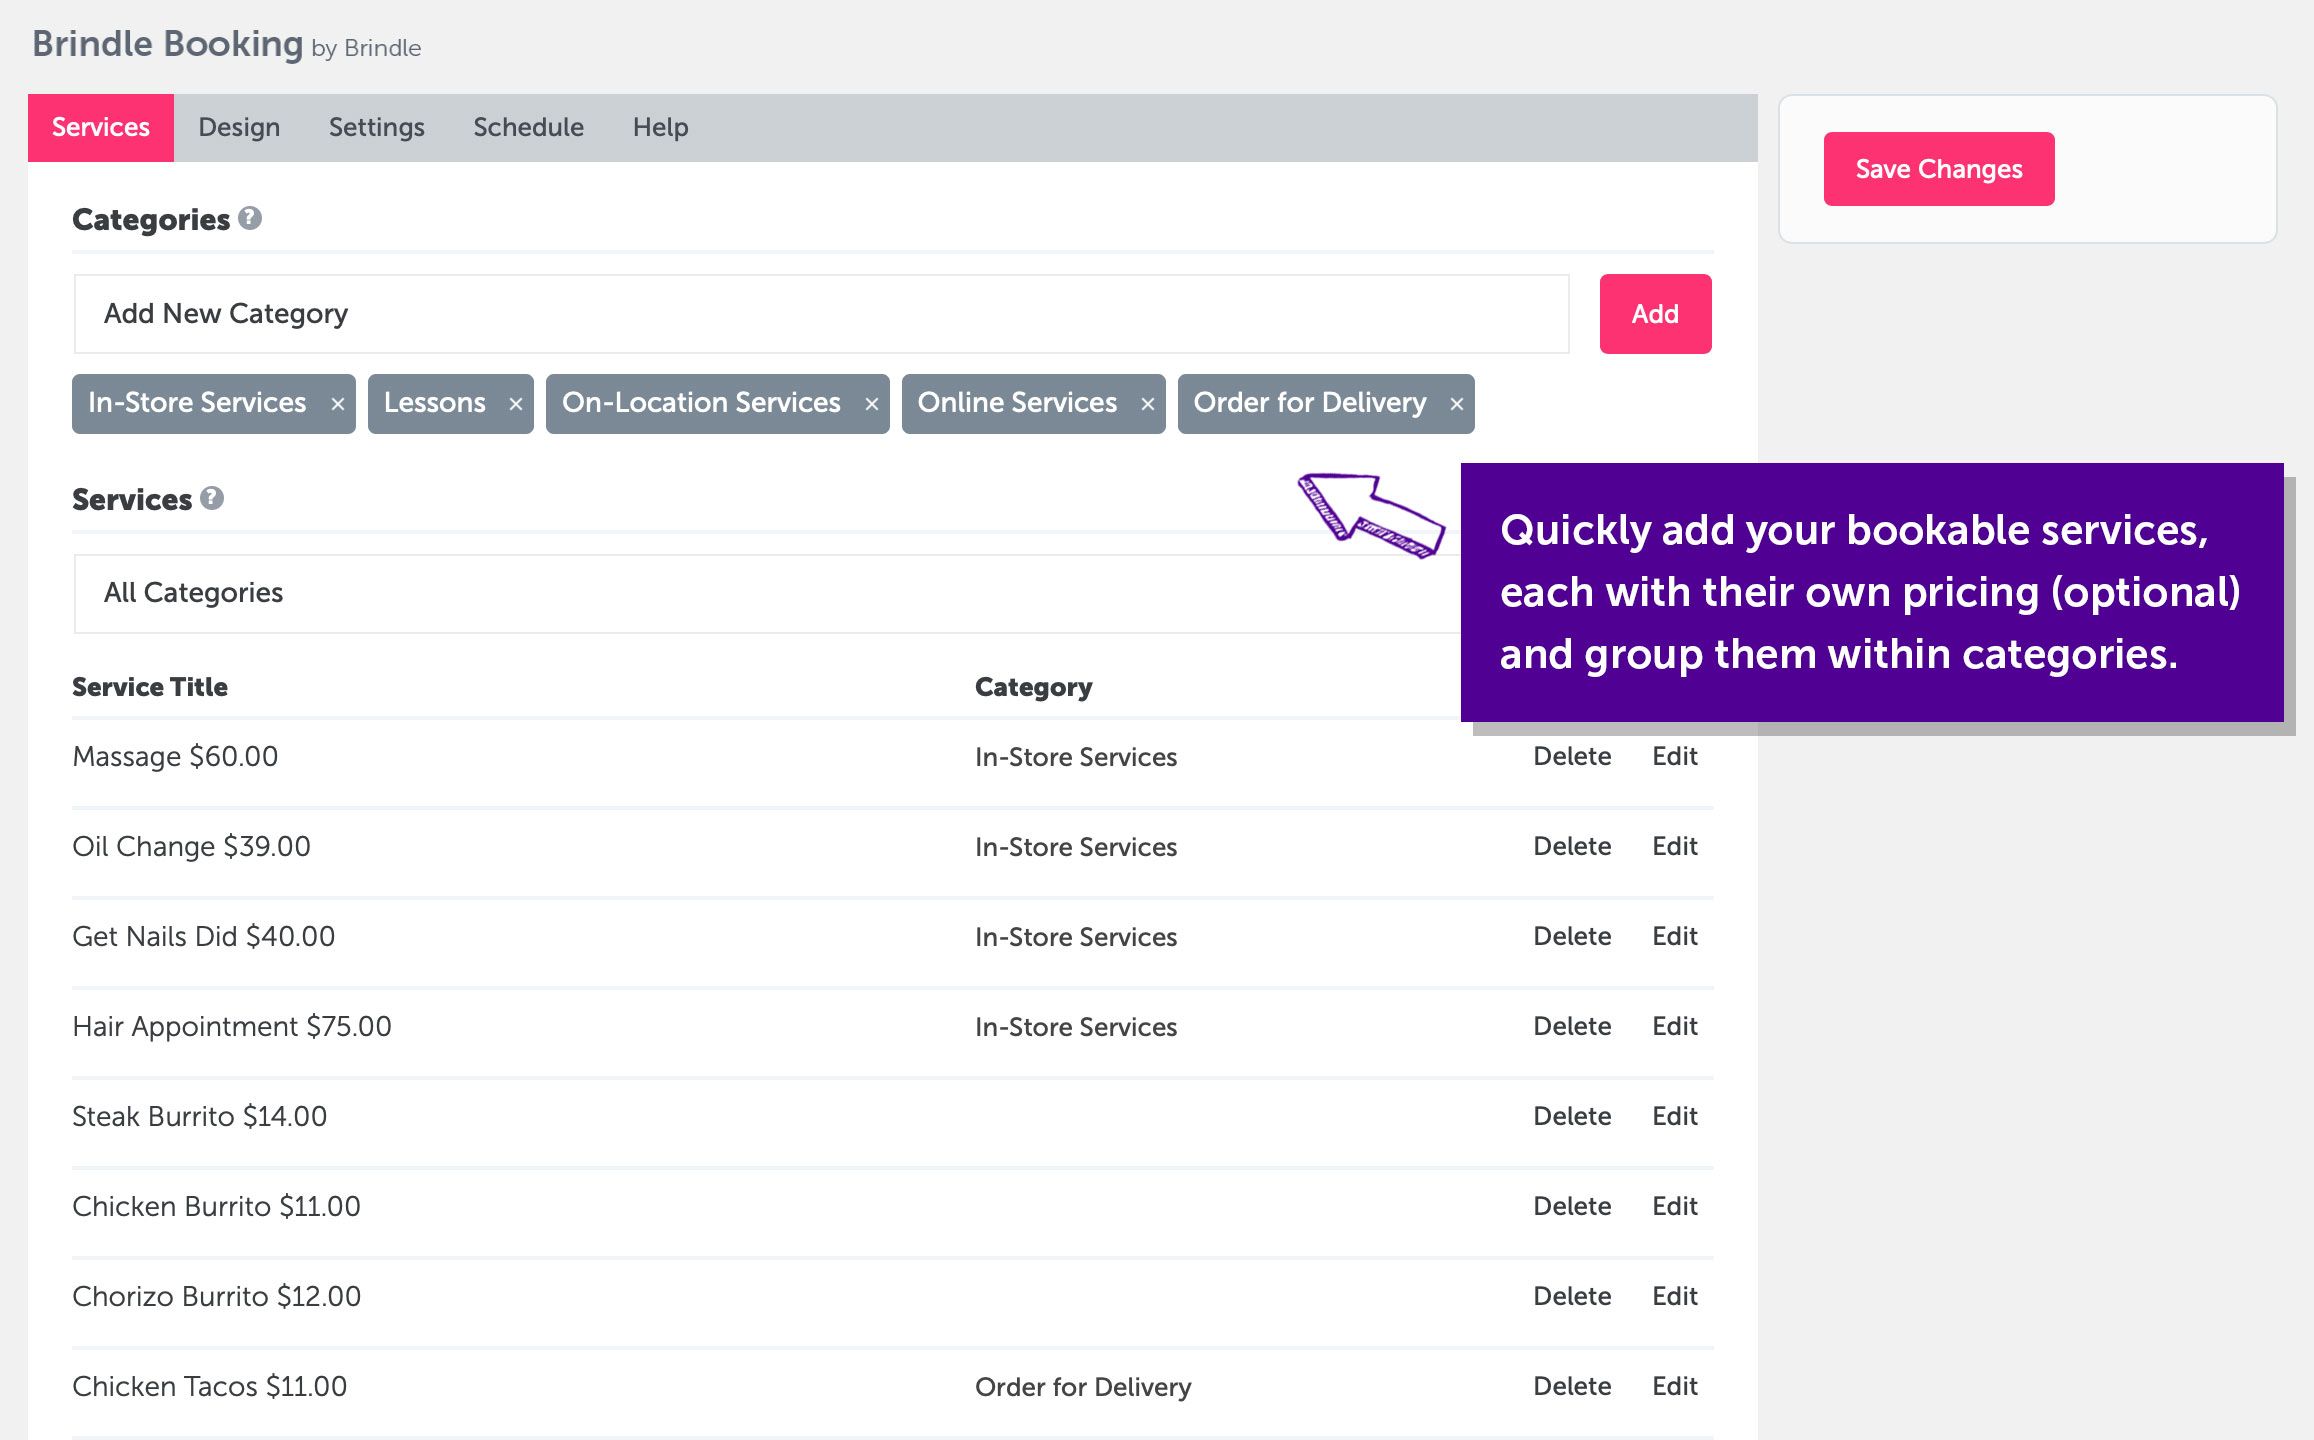Click the Service Title column header
The width and height of the screenshot is (2314, 1440).
point(150,687)
